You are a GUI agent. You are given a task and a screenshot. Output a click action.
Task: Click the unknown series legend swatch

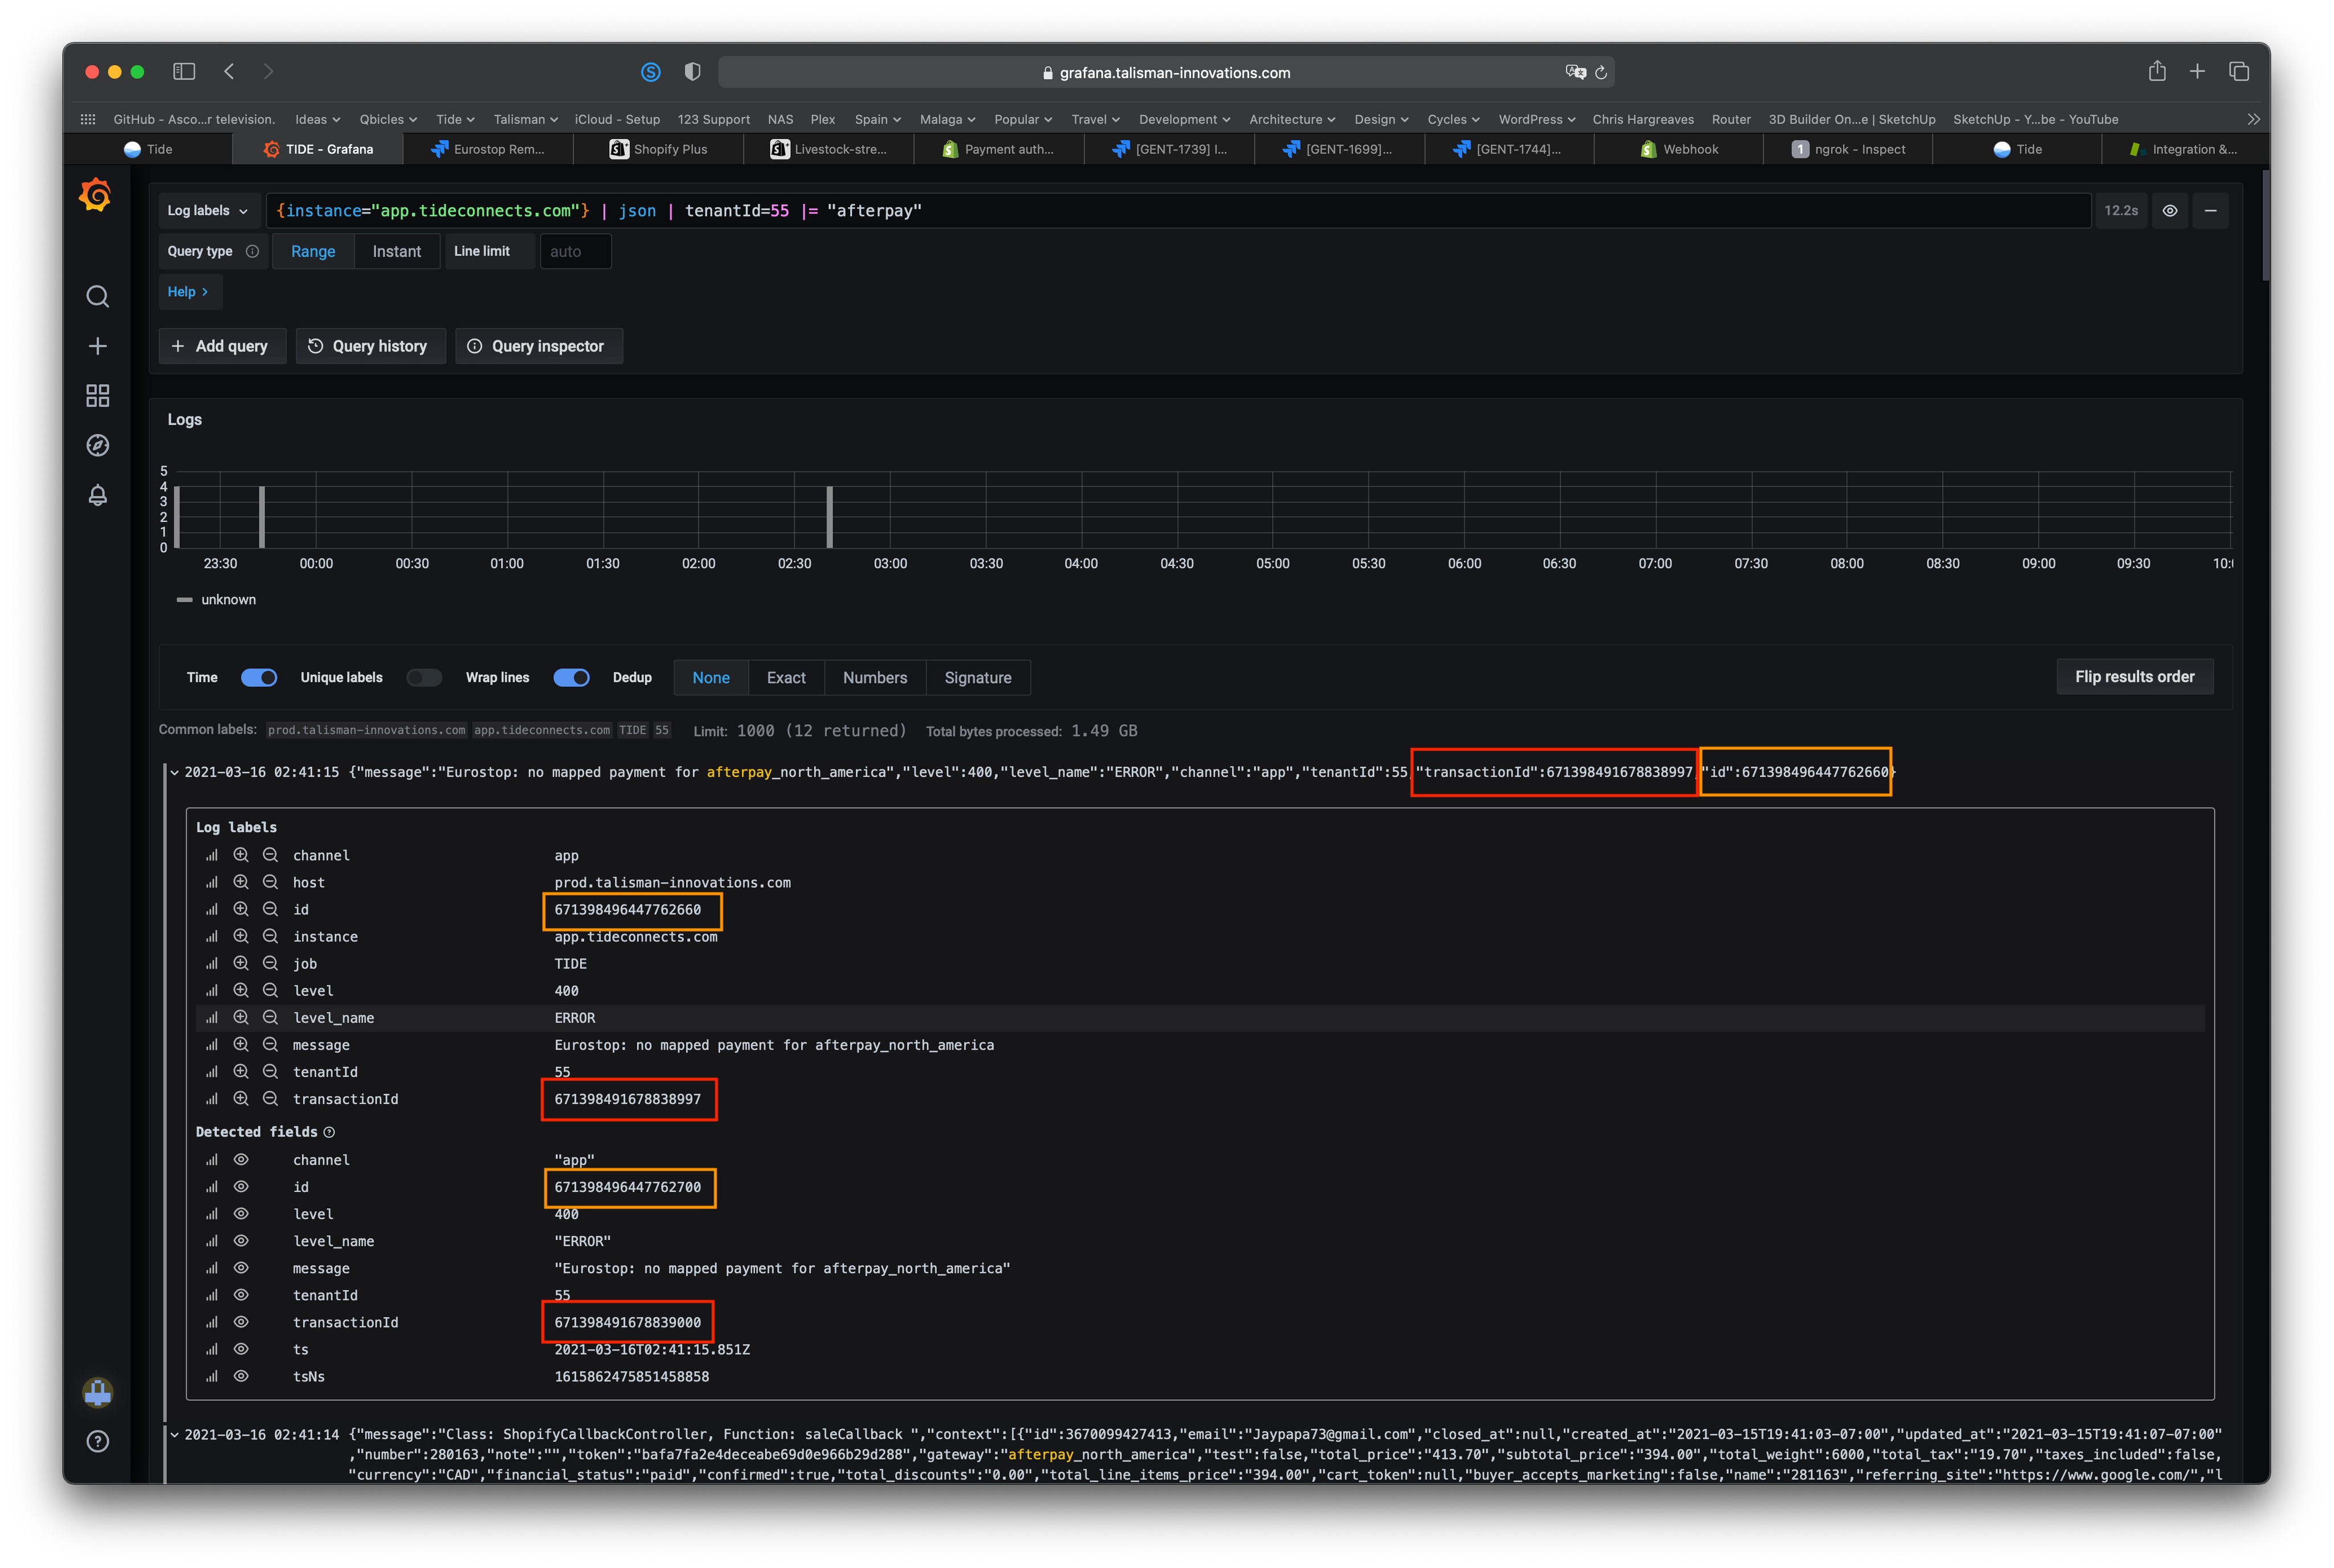click(184, 600)
